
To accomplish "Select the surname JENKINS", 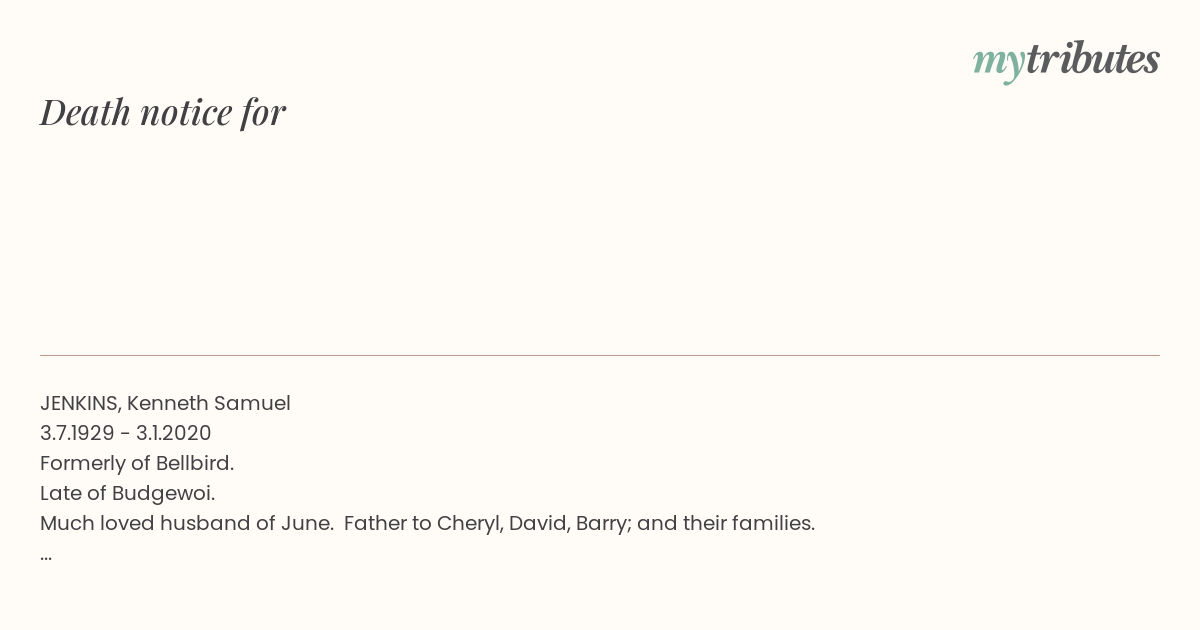I will coord(80,404).
